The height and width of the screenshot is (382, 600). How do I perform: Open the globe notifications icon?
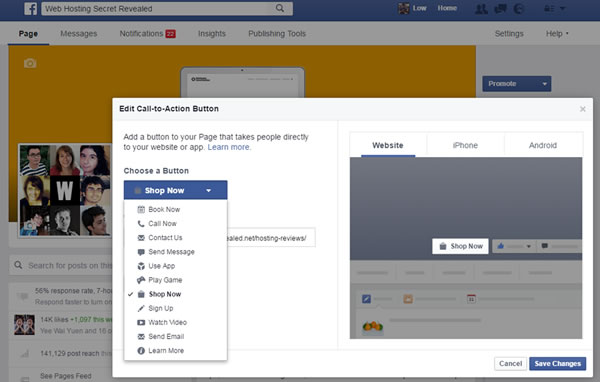coord(518,8)
